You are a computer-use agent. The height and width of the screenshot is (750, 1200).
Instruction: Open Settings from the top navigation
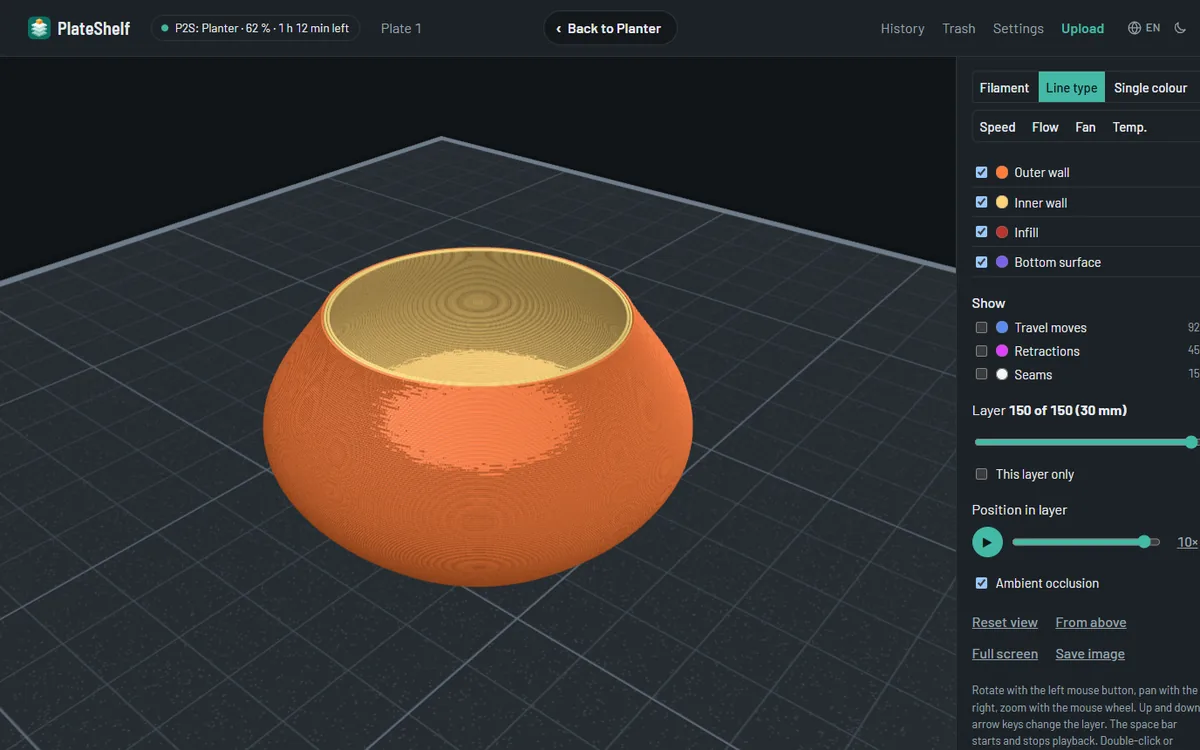point(1018,28)
